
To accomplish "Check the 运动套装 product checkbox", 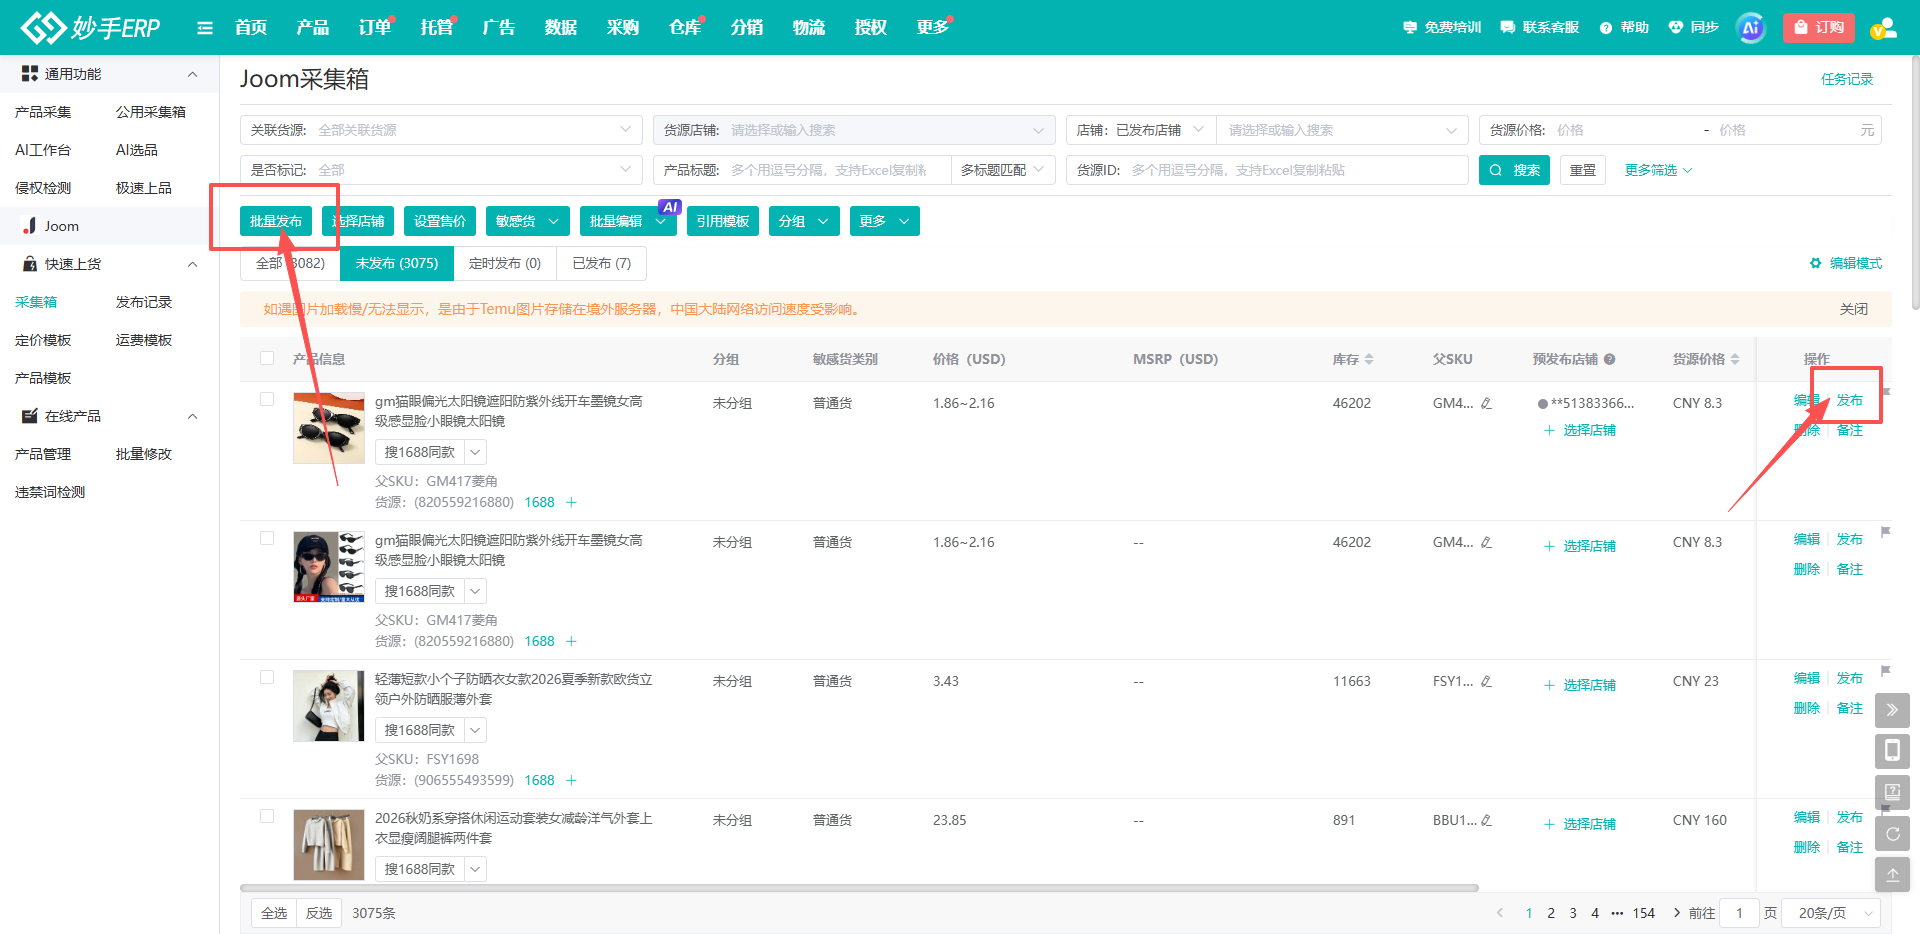I will tap(267, 816).
